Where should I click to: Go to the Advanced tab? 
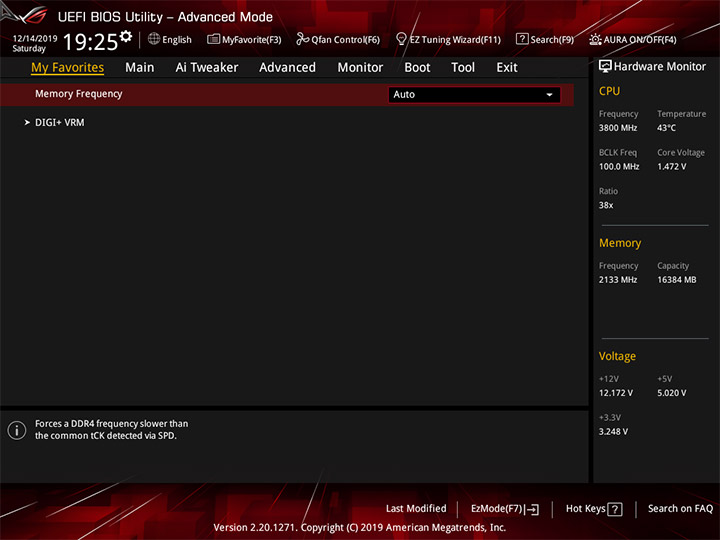(x=287, y=68)
